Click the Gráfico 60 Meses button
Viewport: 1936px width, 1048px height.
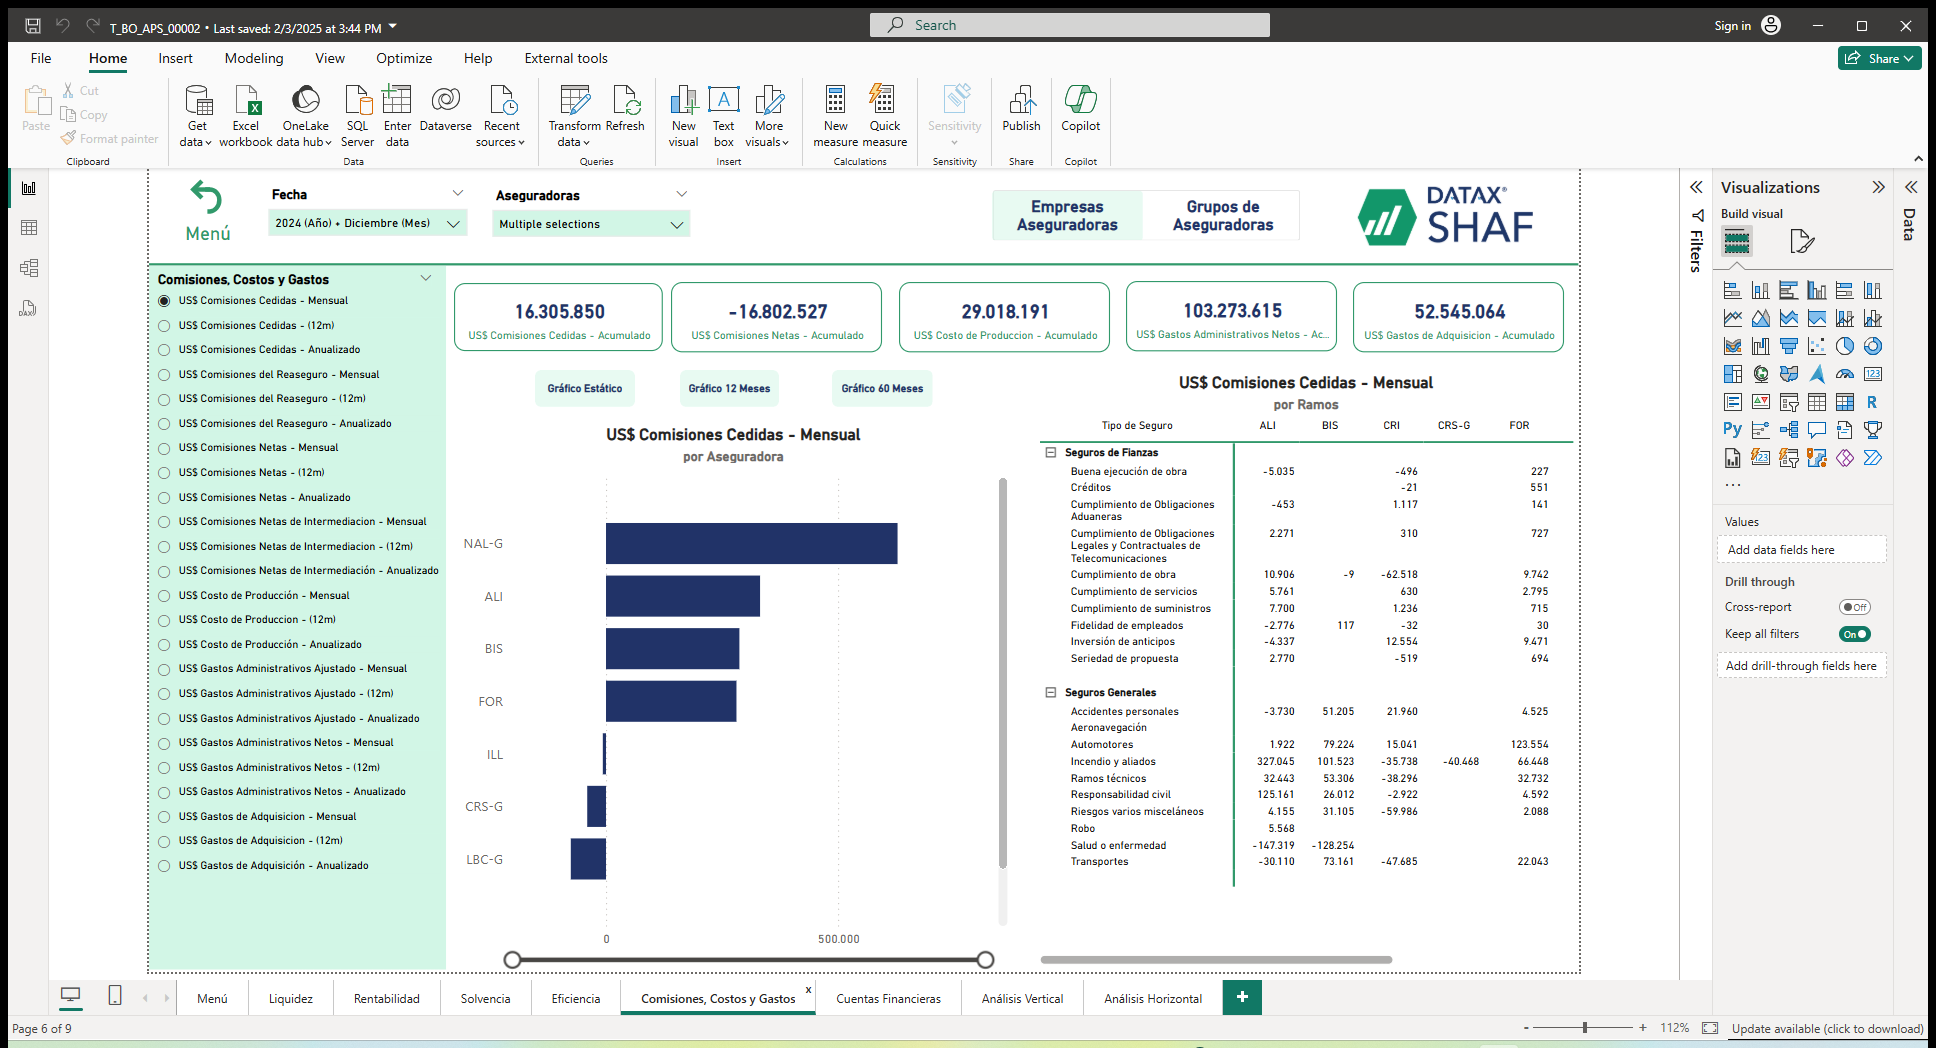pyautogui.click(x=881, y=388)
